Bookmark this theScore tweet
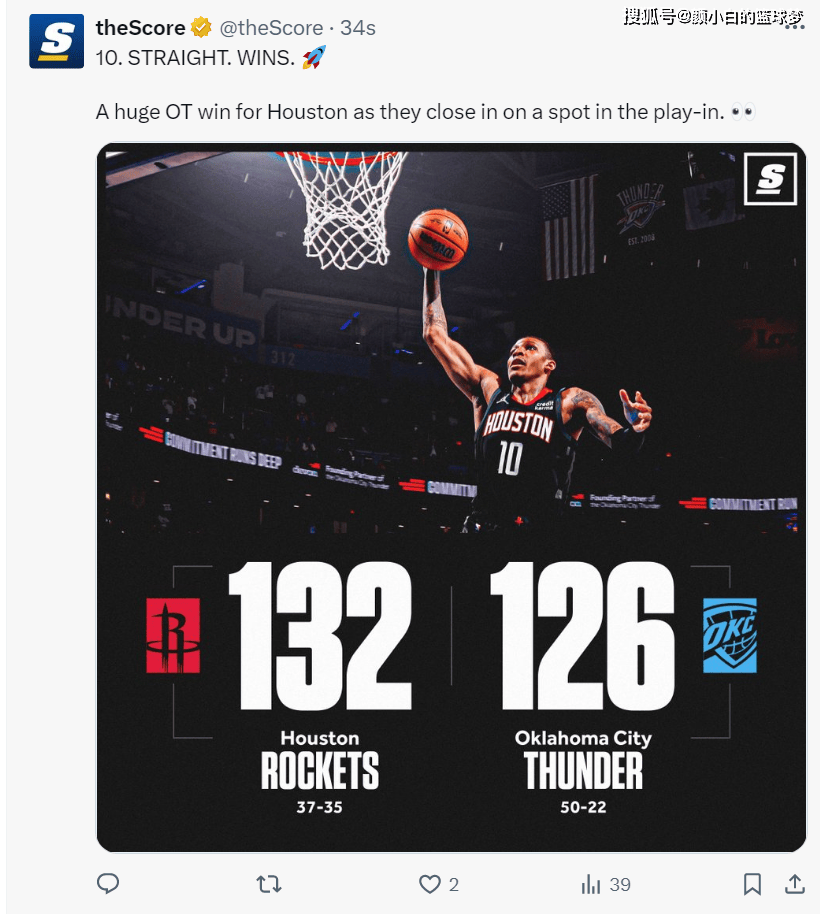Viewport: 820px width, 914px height. click(x=752, y=884)
